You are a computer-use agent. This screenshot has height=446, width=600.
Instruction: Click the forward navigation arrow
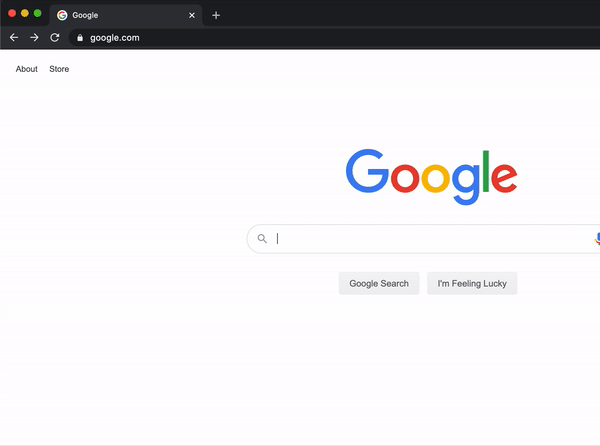[34, 37]
